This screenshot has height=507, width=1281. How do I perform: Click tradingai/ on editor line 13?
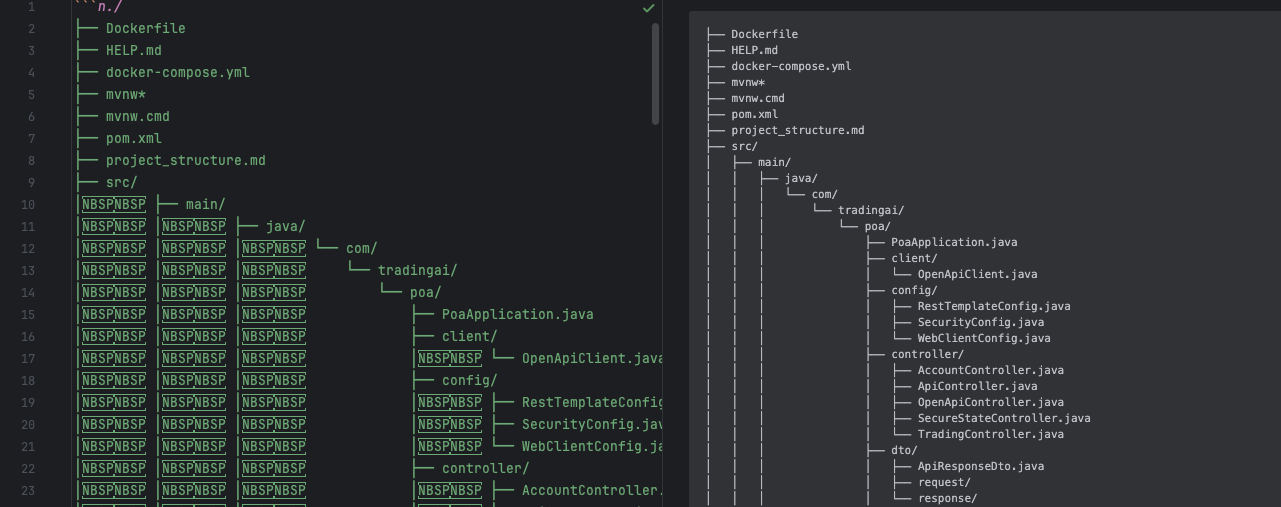[x=418, y=270]
